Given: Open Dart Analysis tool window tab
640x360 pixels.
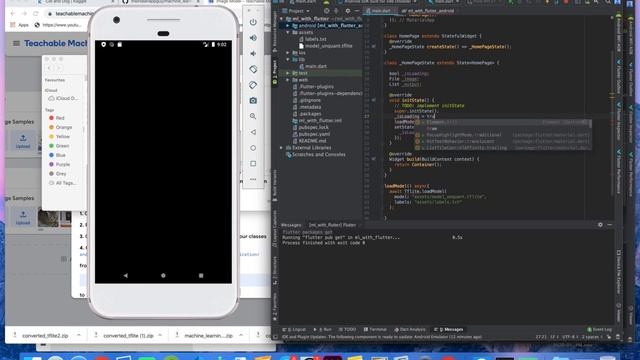Looking at the screenshot, I should tap(410, 329).
